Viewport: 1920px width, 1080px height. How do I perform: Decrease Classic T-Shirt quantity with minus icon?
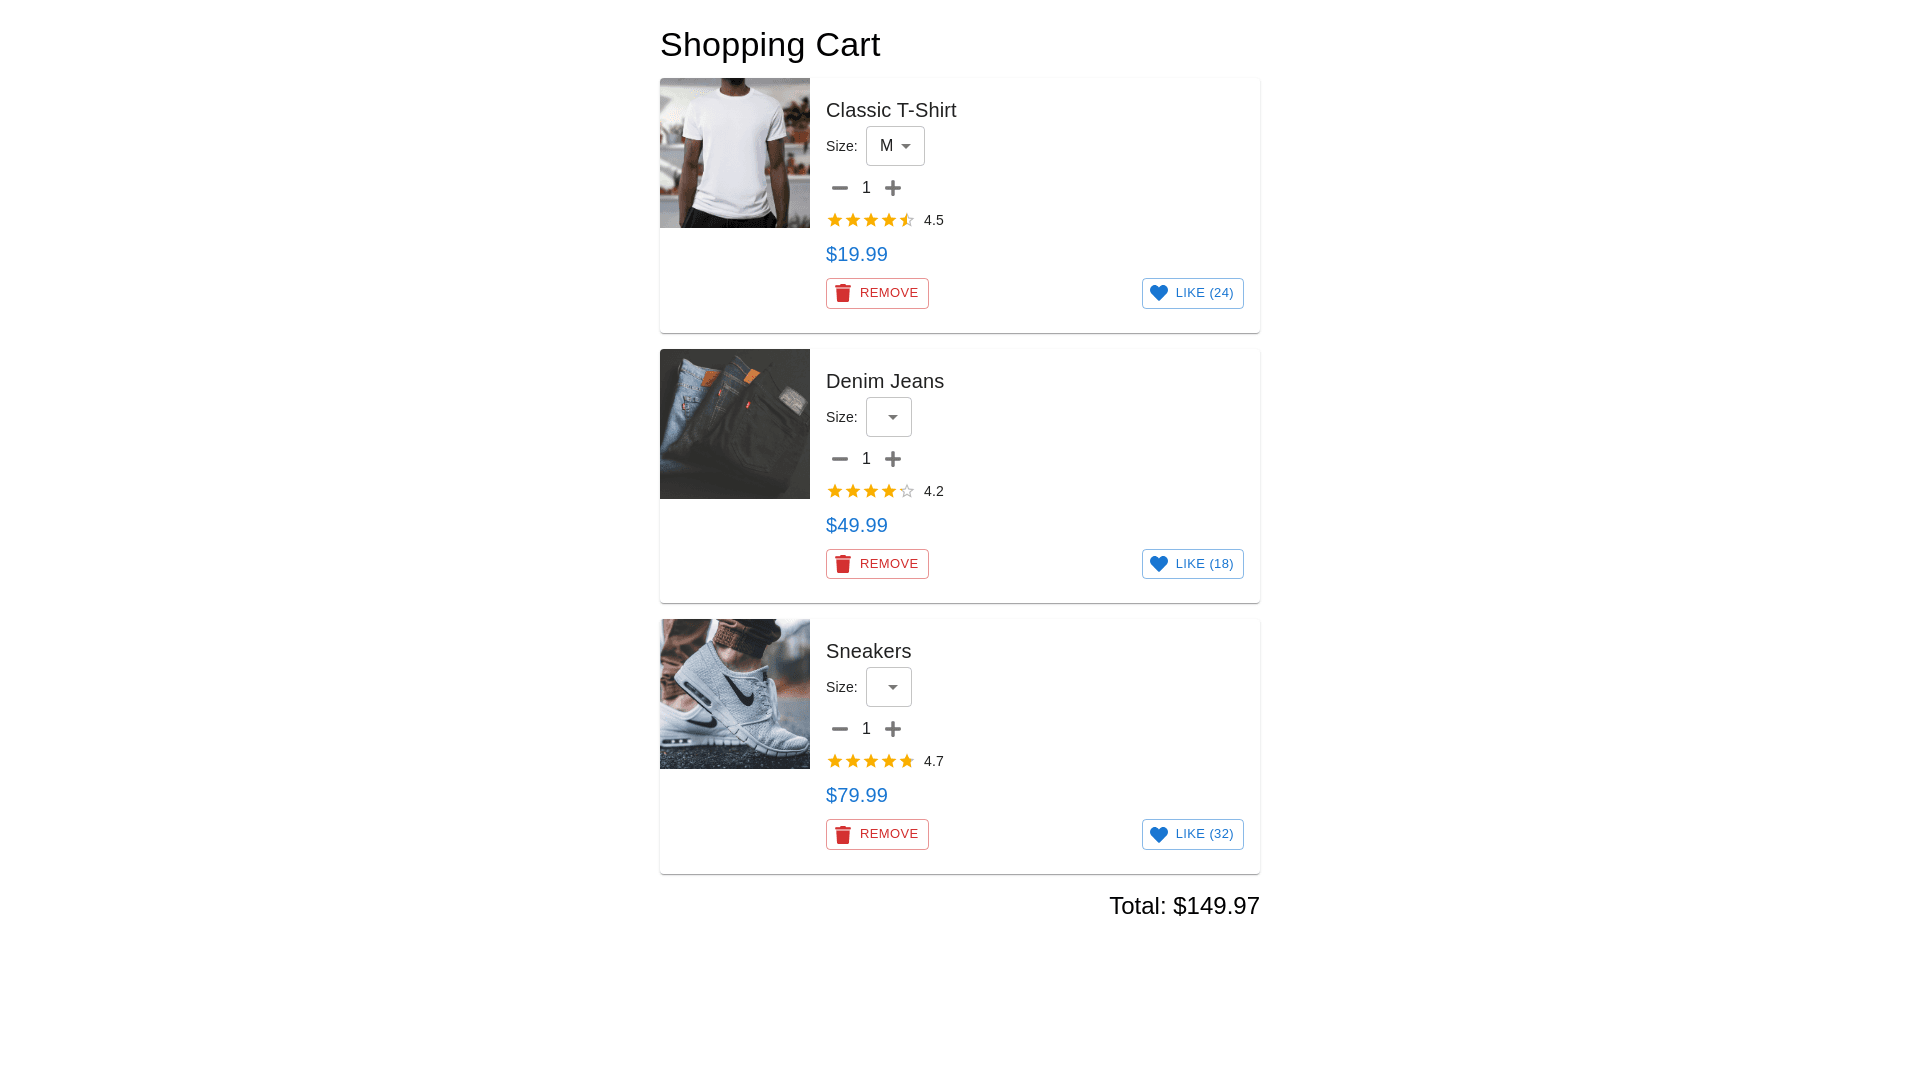pos(840,188)
